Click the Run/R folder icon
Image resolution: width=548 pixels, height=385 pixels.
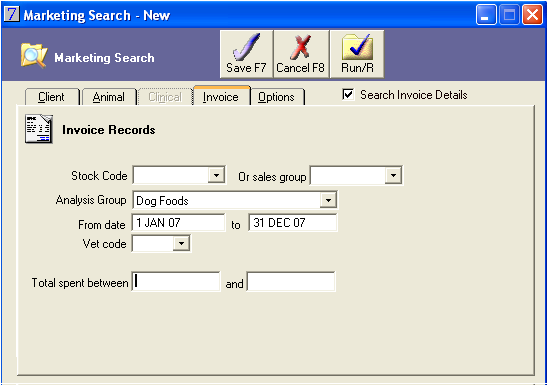click(x=357, y=46)
